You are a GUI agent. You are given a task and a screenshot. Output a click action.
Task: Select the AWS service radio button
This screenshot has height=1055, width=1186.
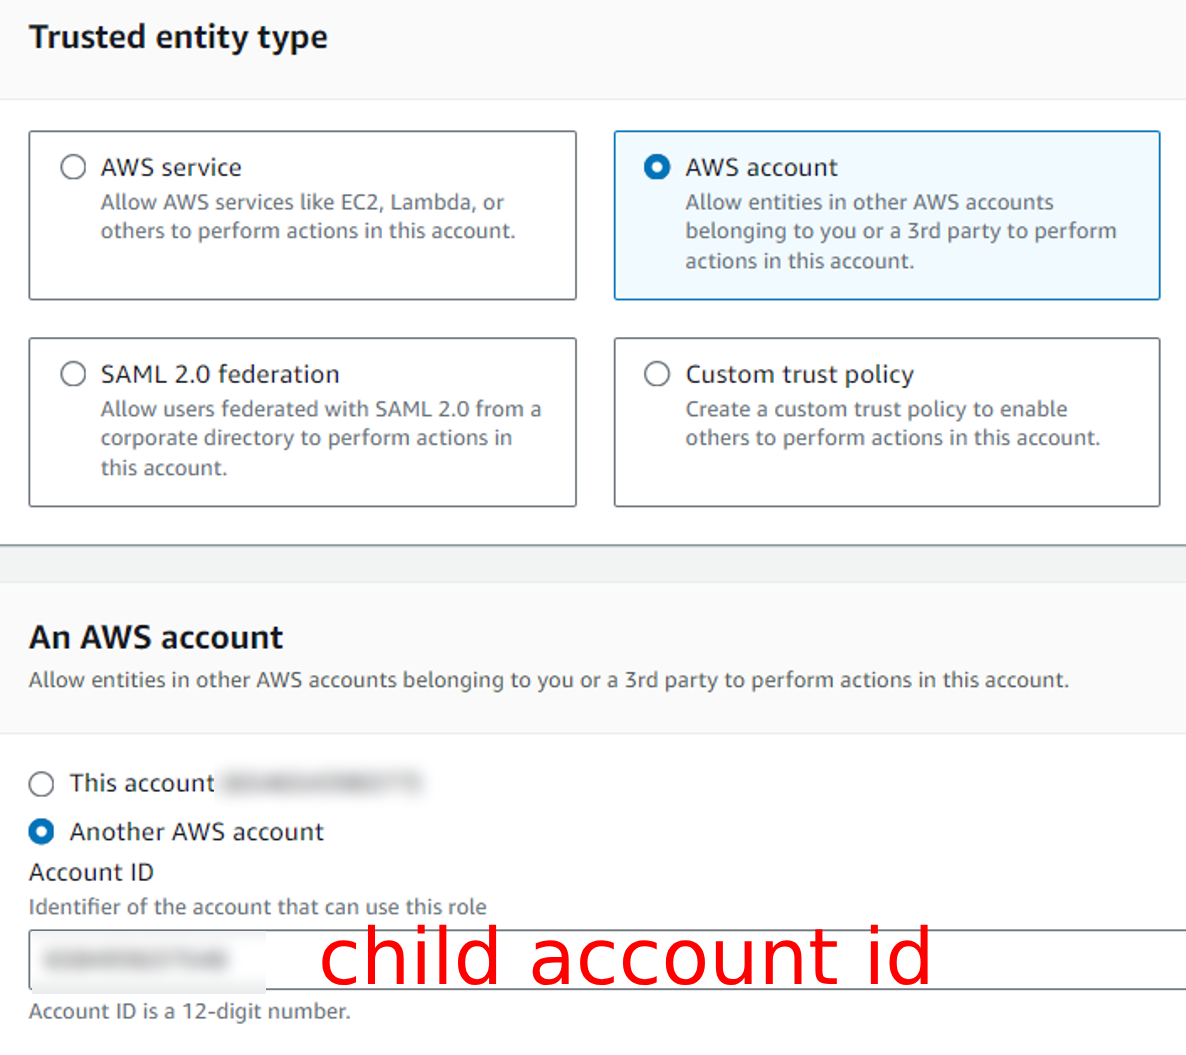pos(73,167)
